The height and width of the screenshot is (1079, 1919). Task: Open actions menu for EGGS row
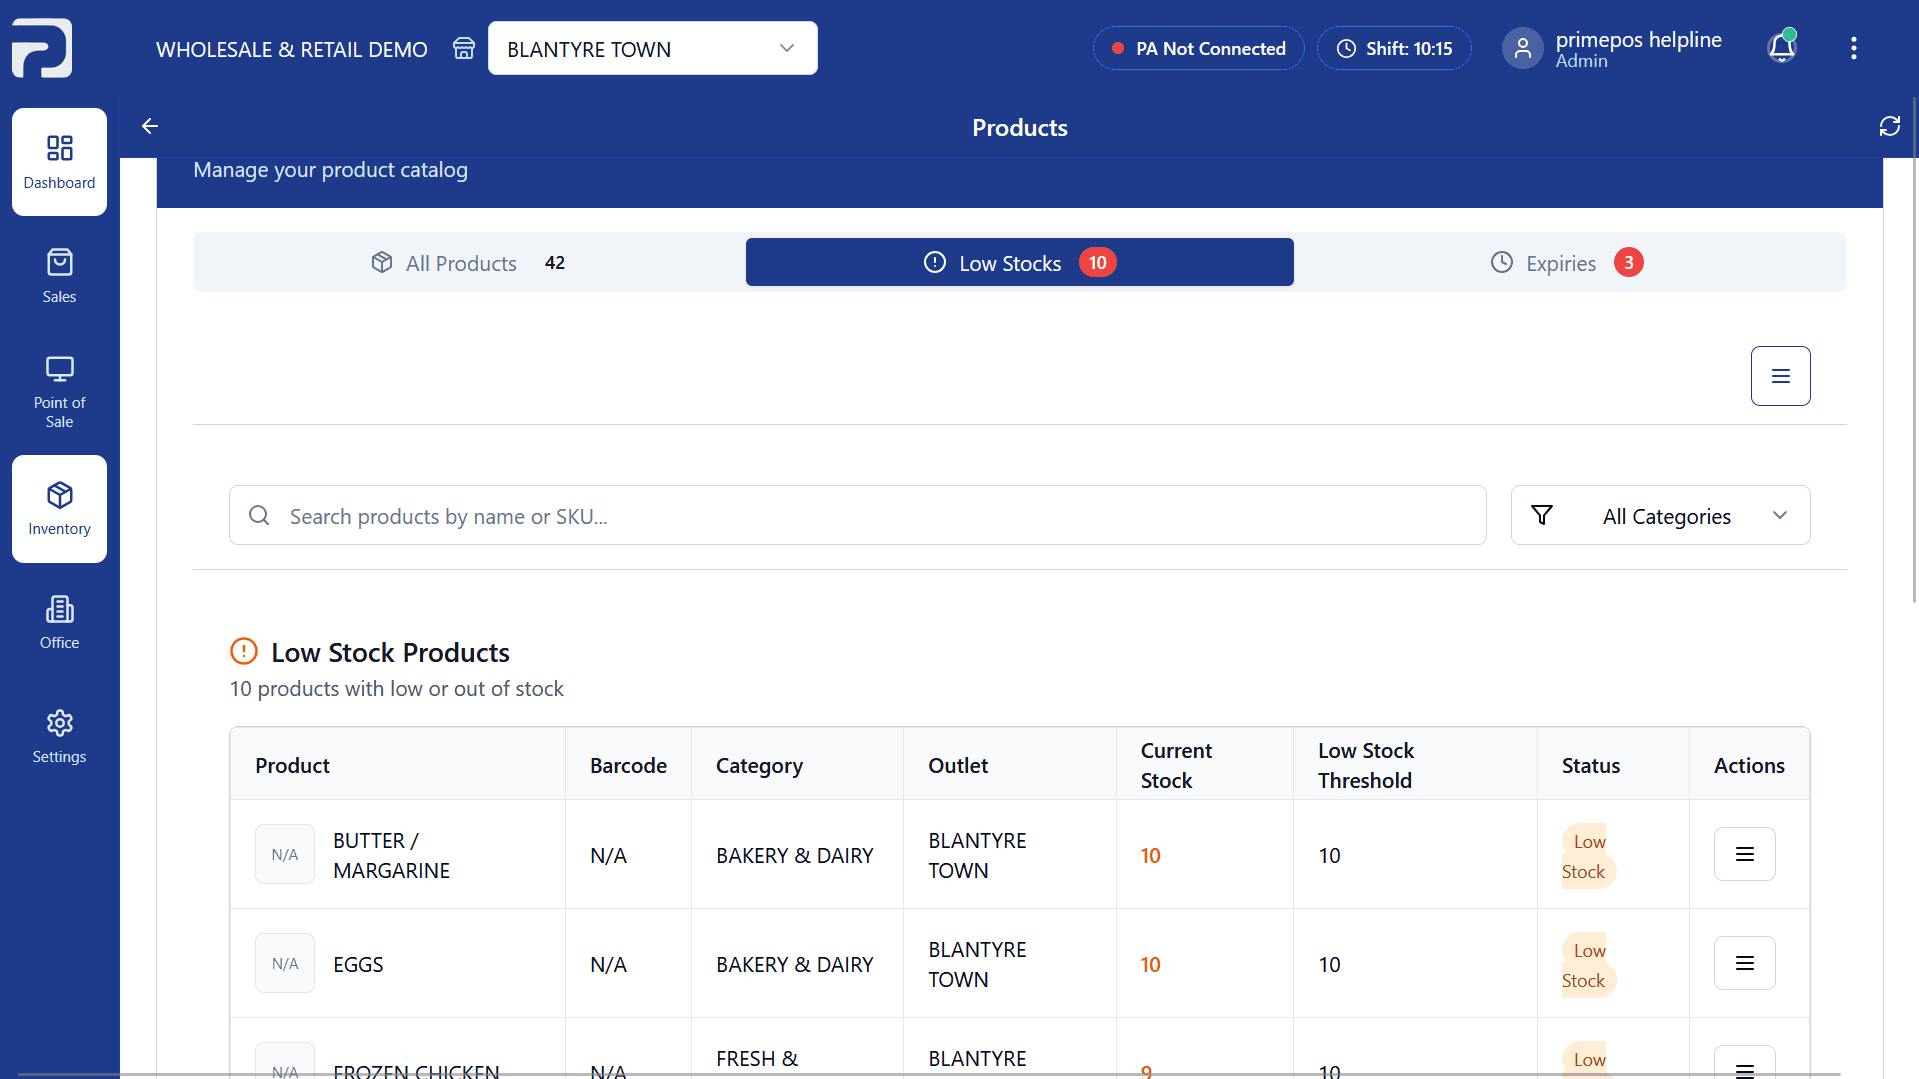1744,963
